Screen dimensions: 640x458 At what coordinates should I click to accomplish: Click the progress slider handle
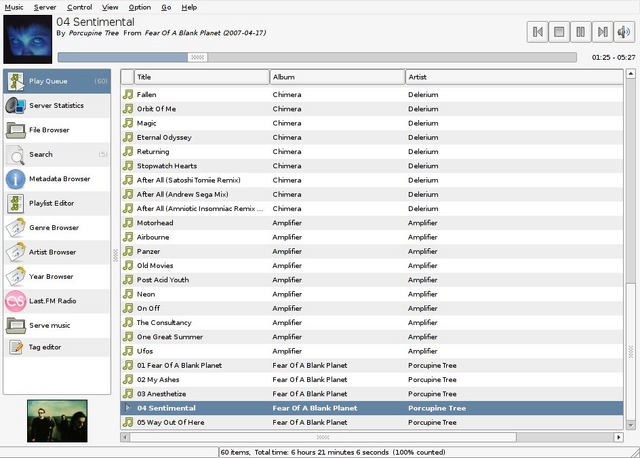coord(198,57)
